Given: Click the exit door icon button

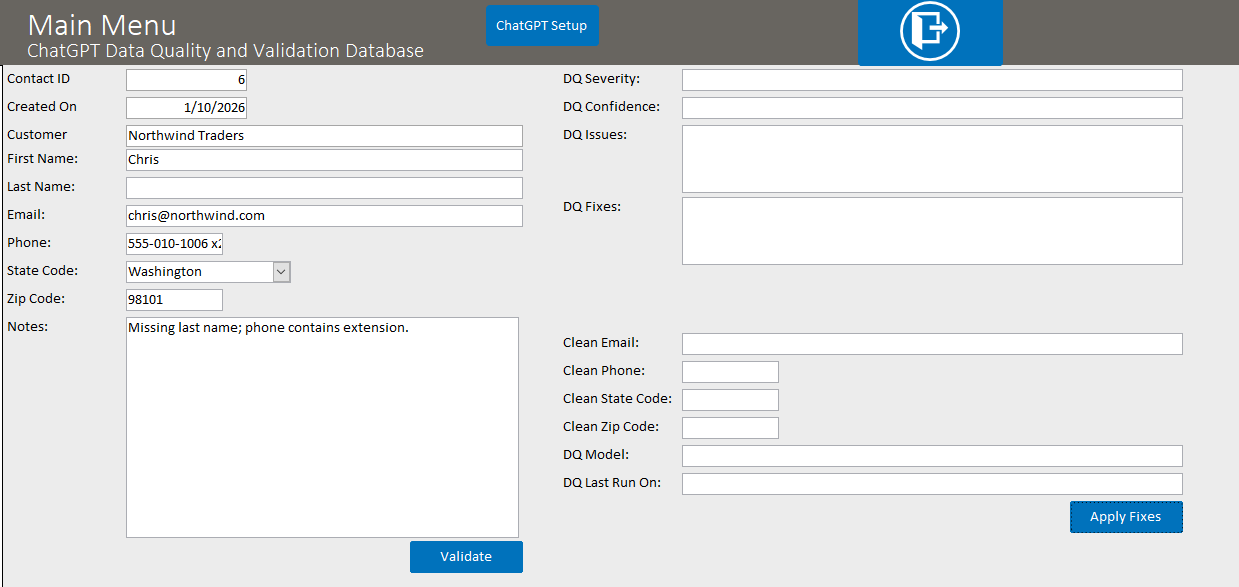Looking at the screenshot, I should (929, 32).
